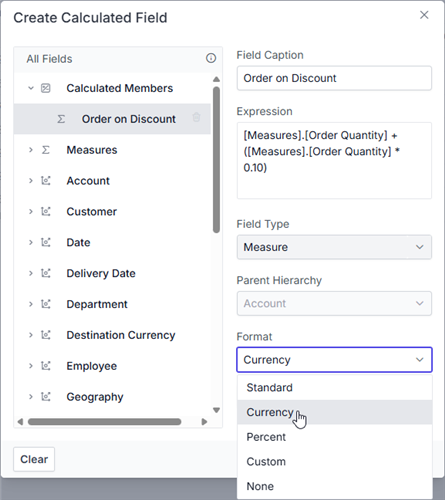Click the dimension icon beside Geography
This screenshot has height=500, width=445.
point(46,397)
